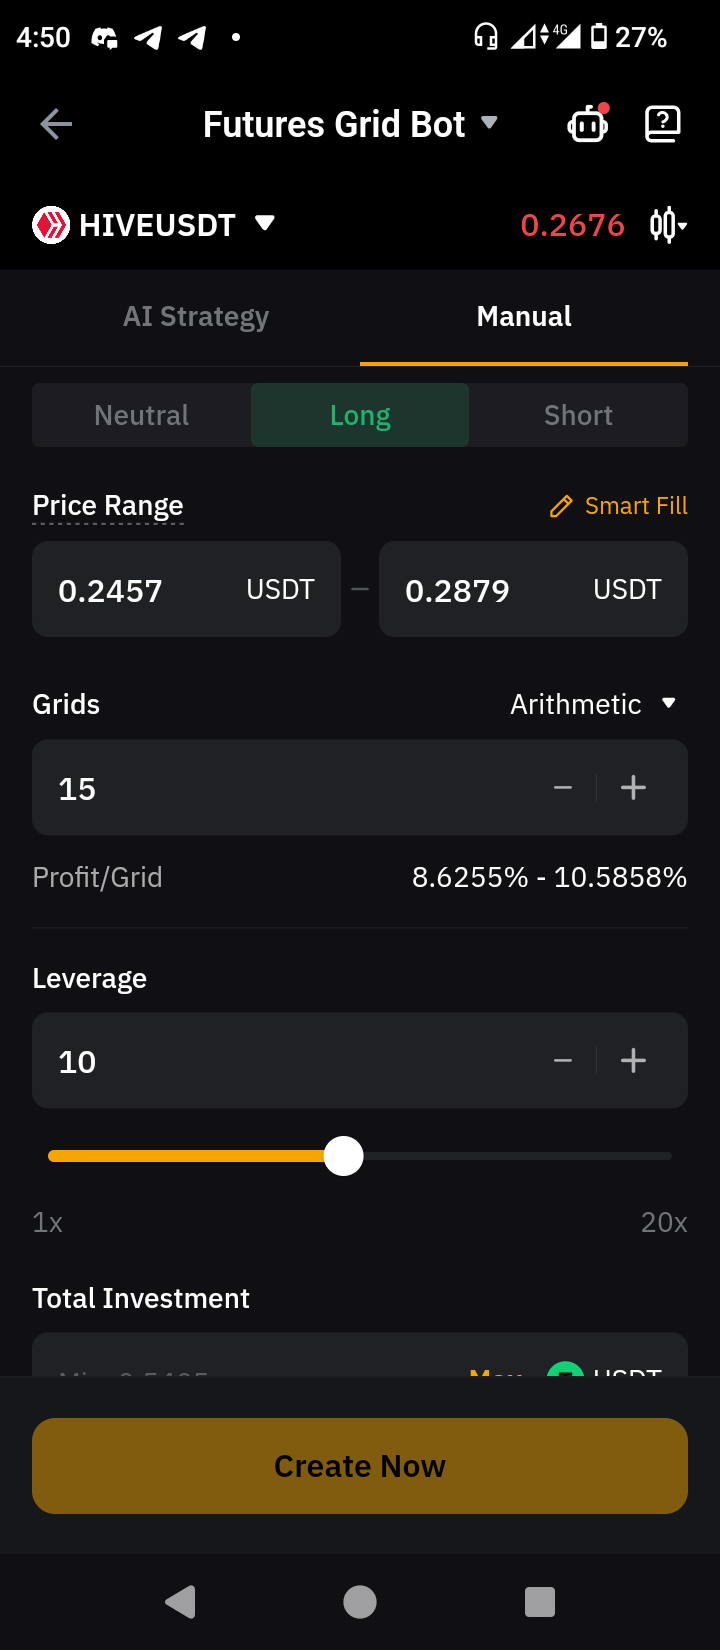
Task: Open the Arithmetic grid mode dropdown
Action: pos(594,704)
